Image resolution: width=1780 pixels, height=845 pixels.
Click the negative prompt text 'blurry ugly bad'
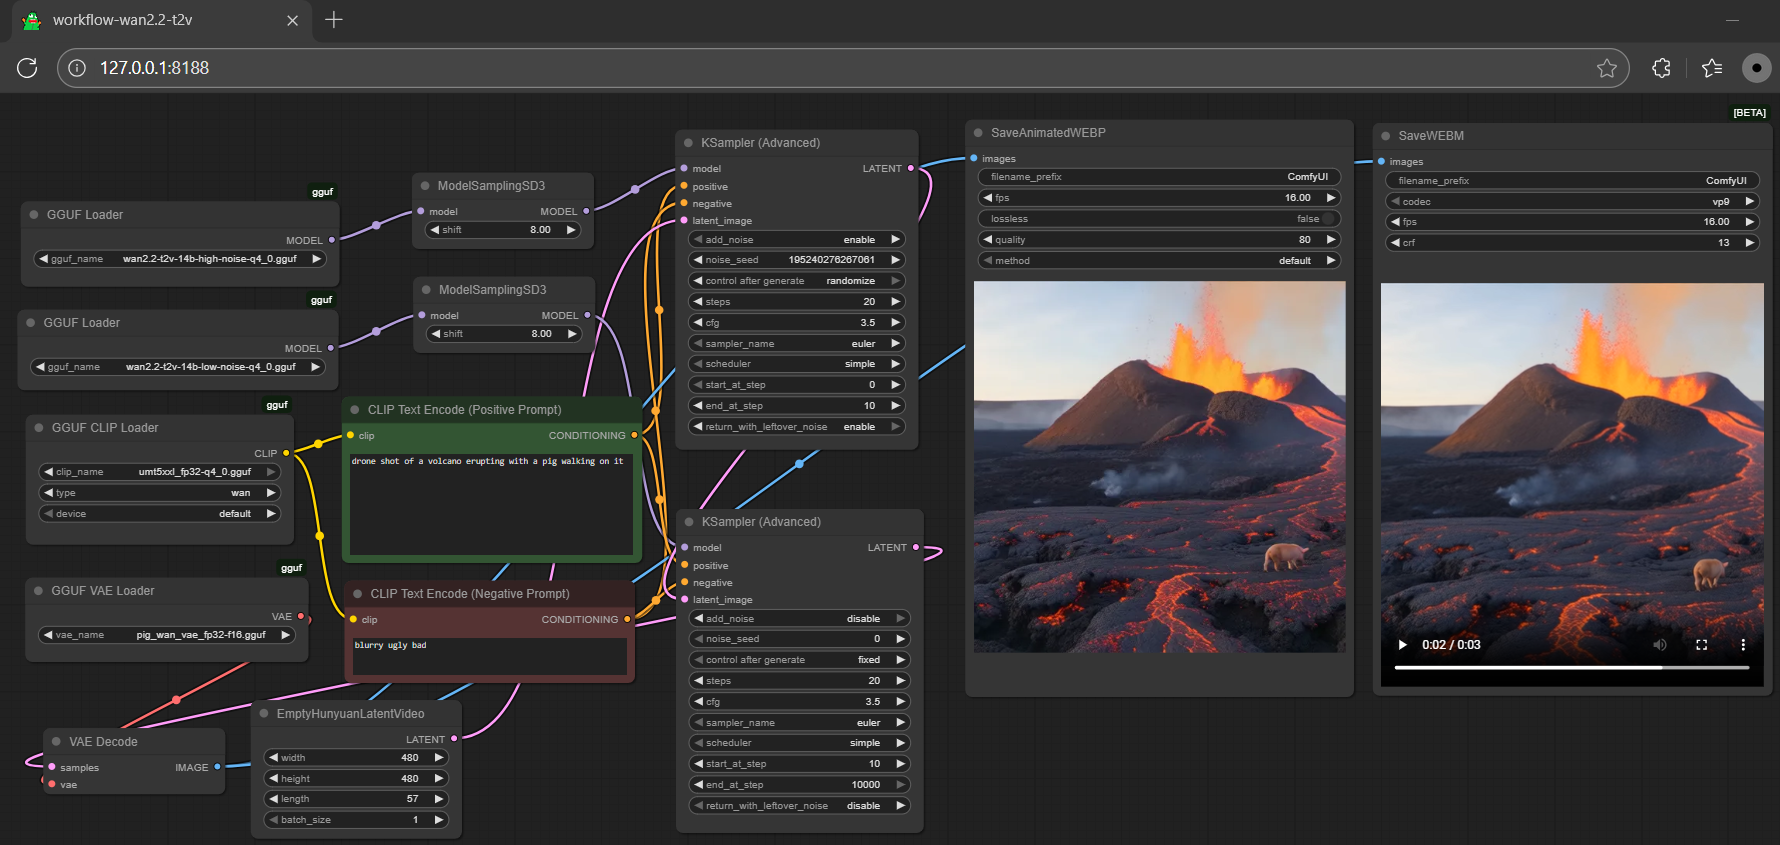pos(390,646)
